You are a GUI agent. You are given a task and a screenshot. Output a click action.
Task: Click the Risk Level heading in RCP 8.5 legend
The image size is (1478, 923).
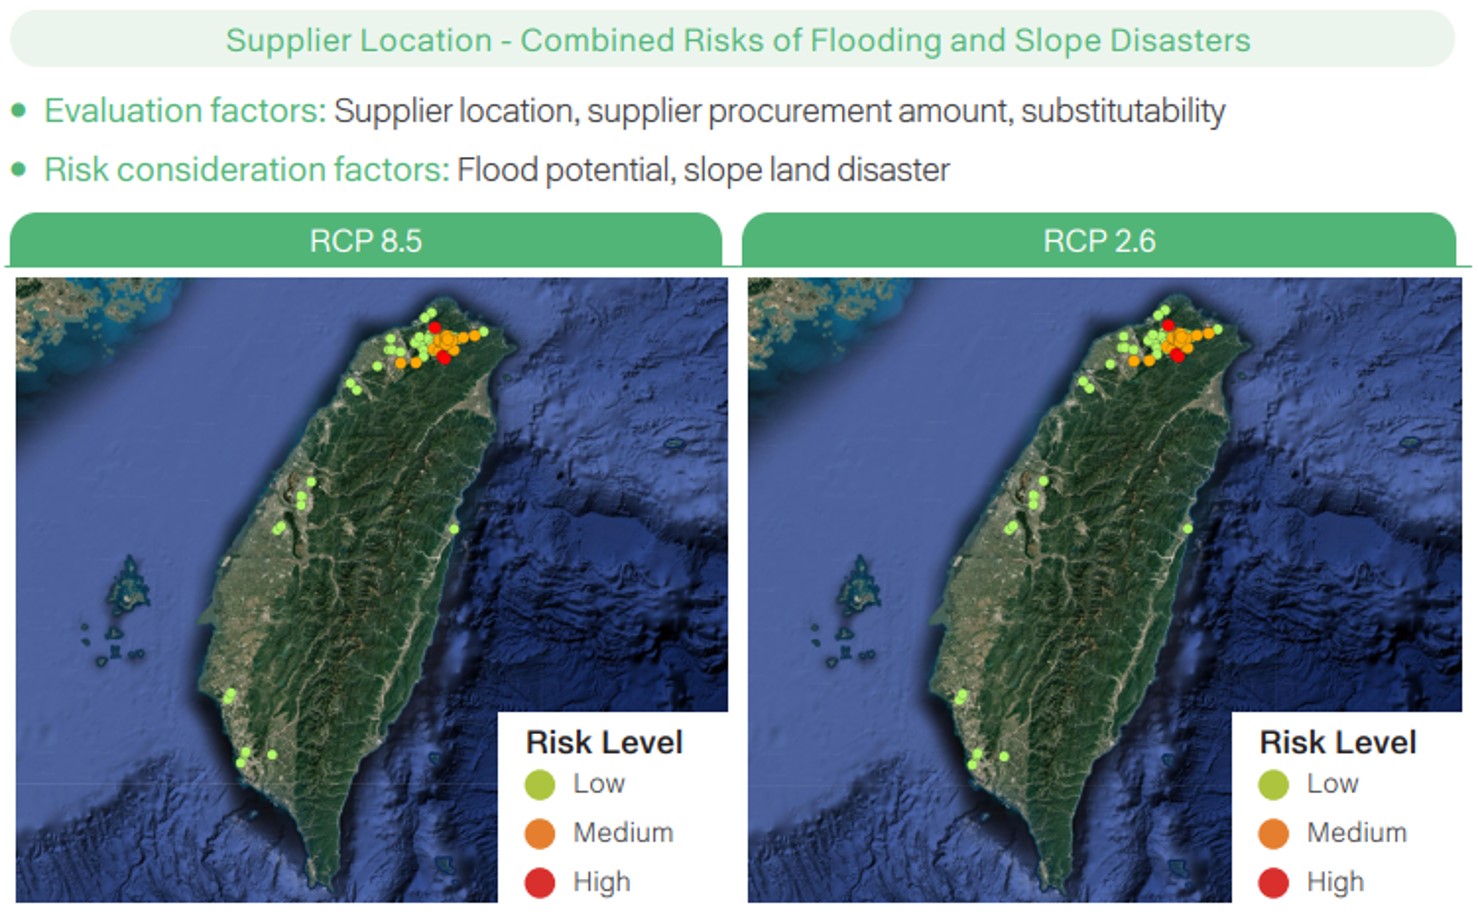pyautogui.click(x=604, y=742)
